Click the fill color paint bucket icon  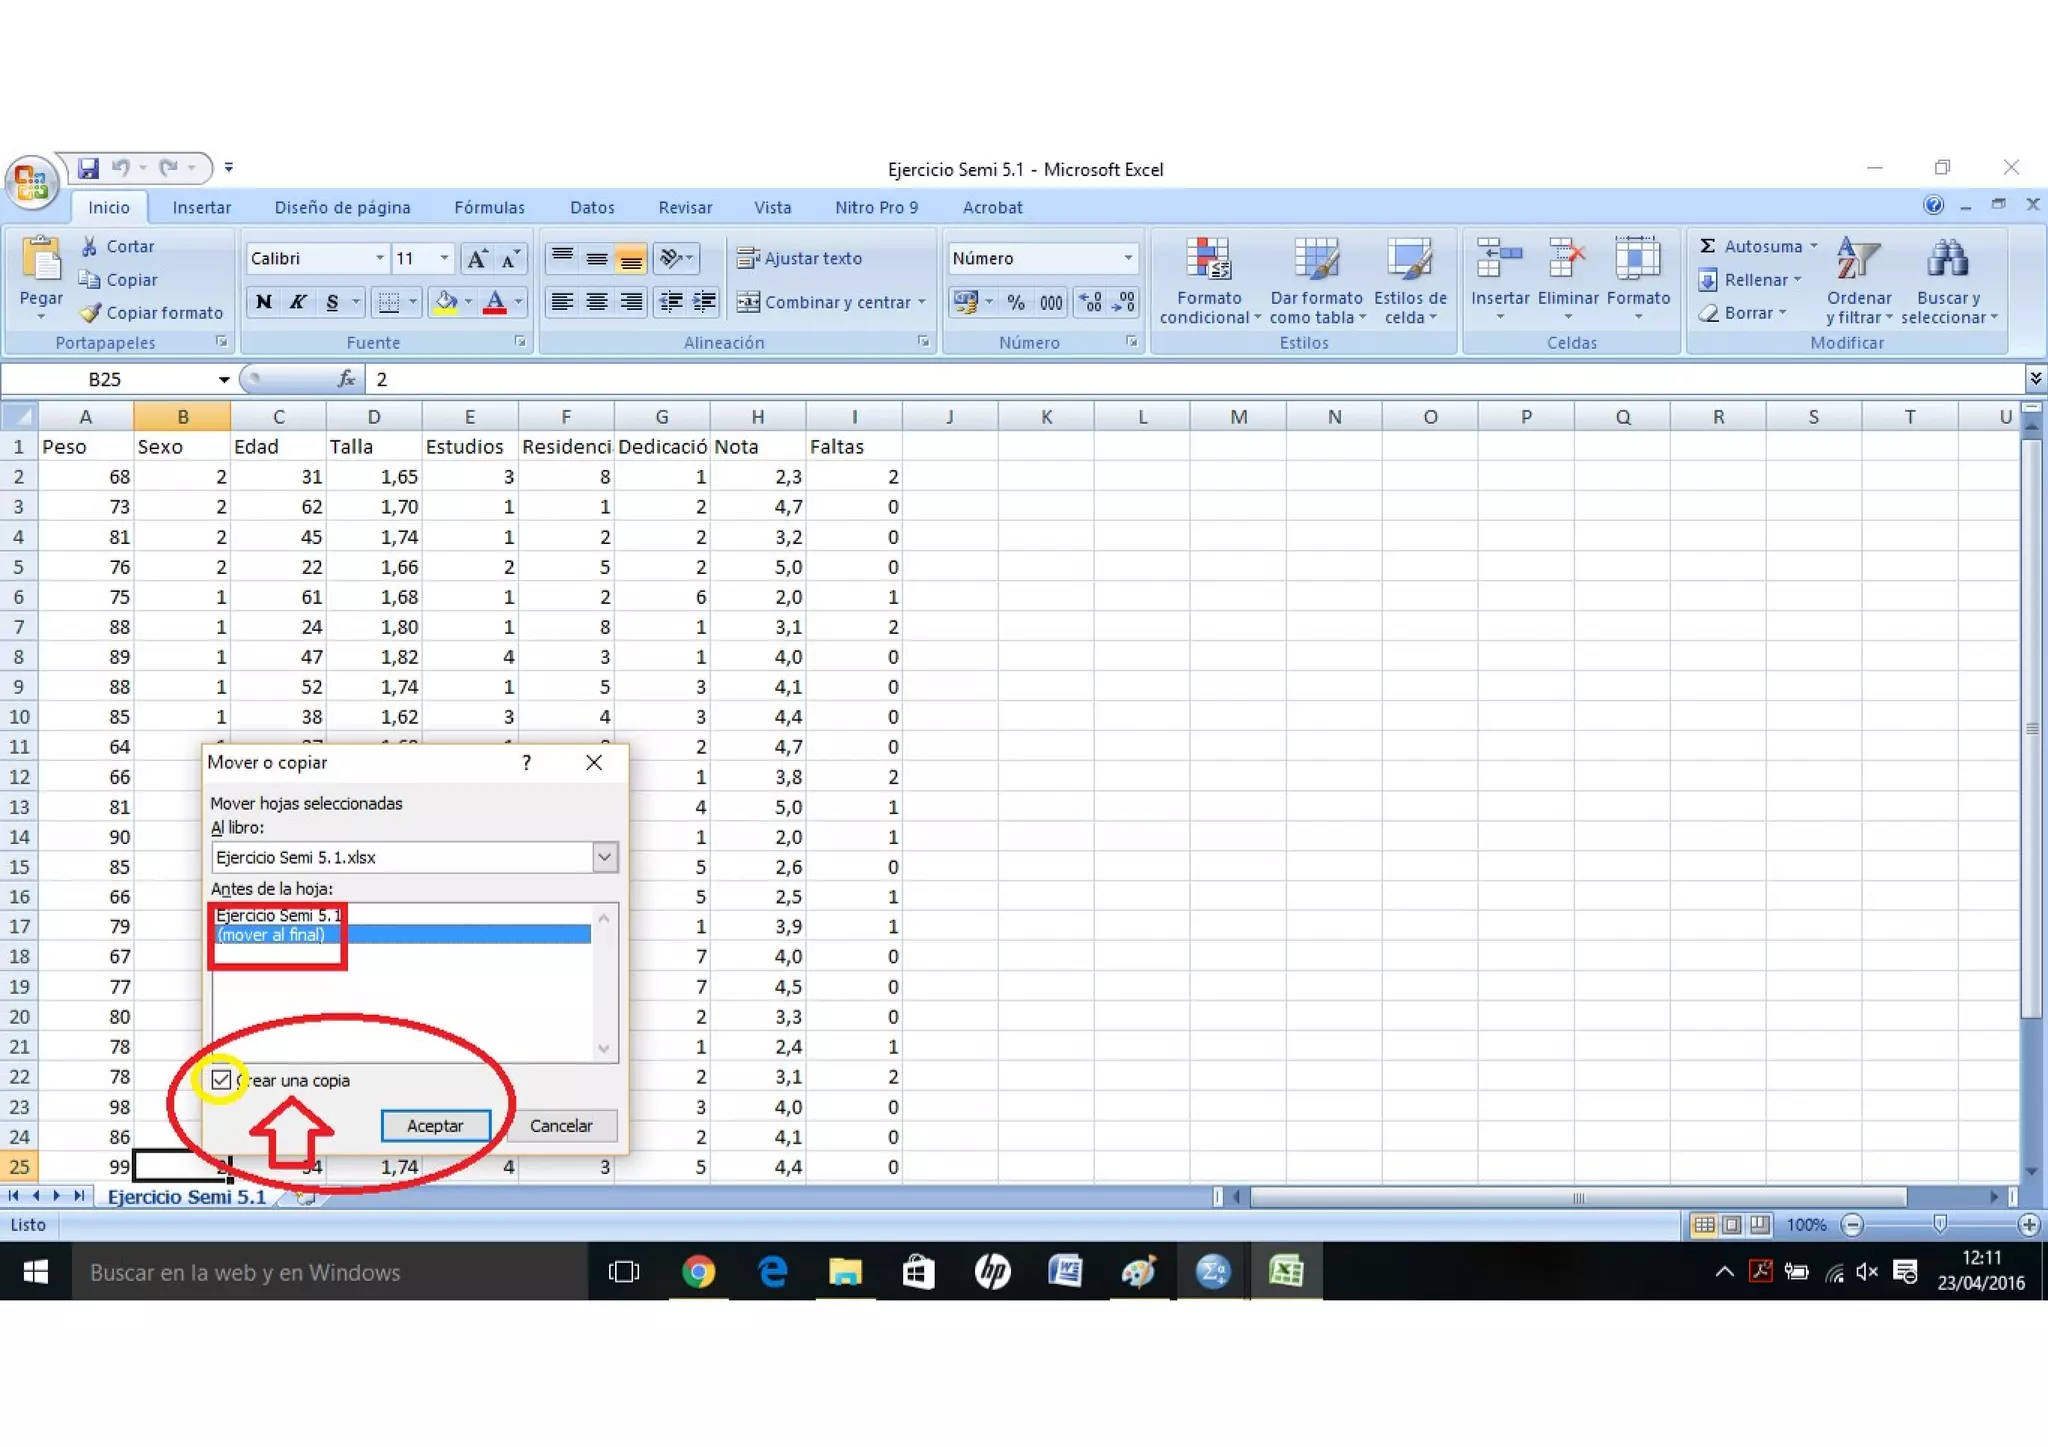click(446, 302)
